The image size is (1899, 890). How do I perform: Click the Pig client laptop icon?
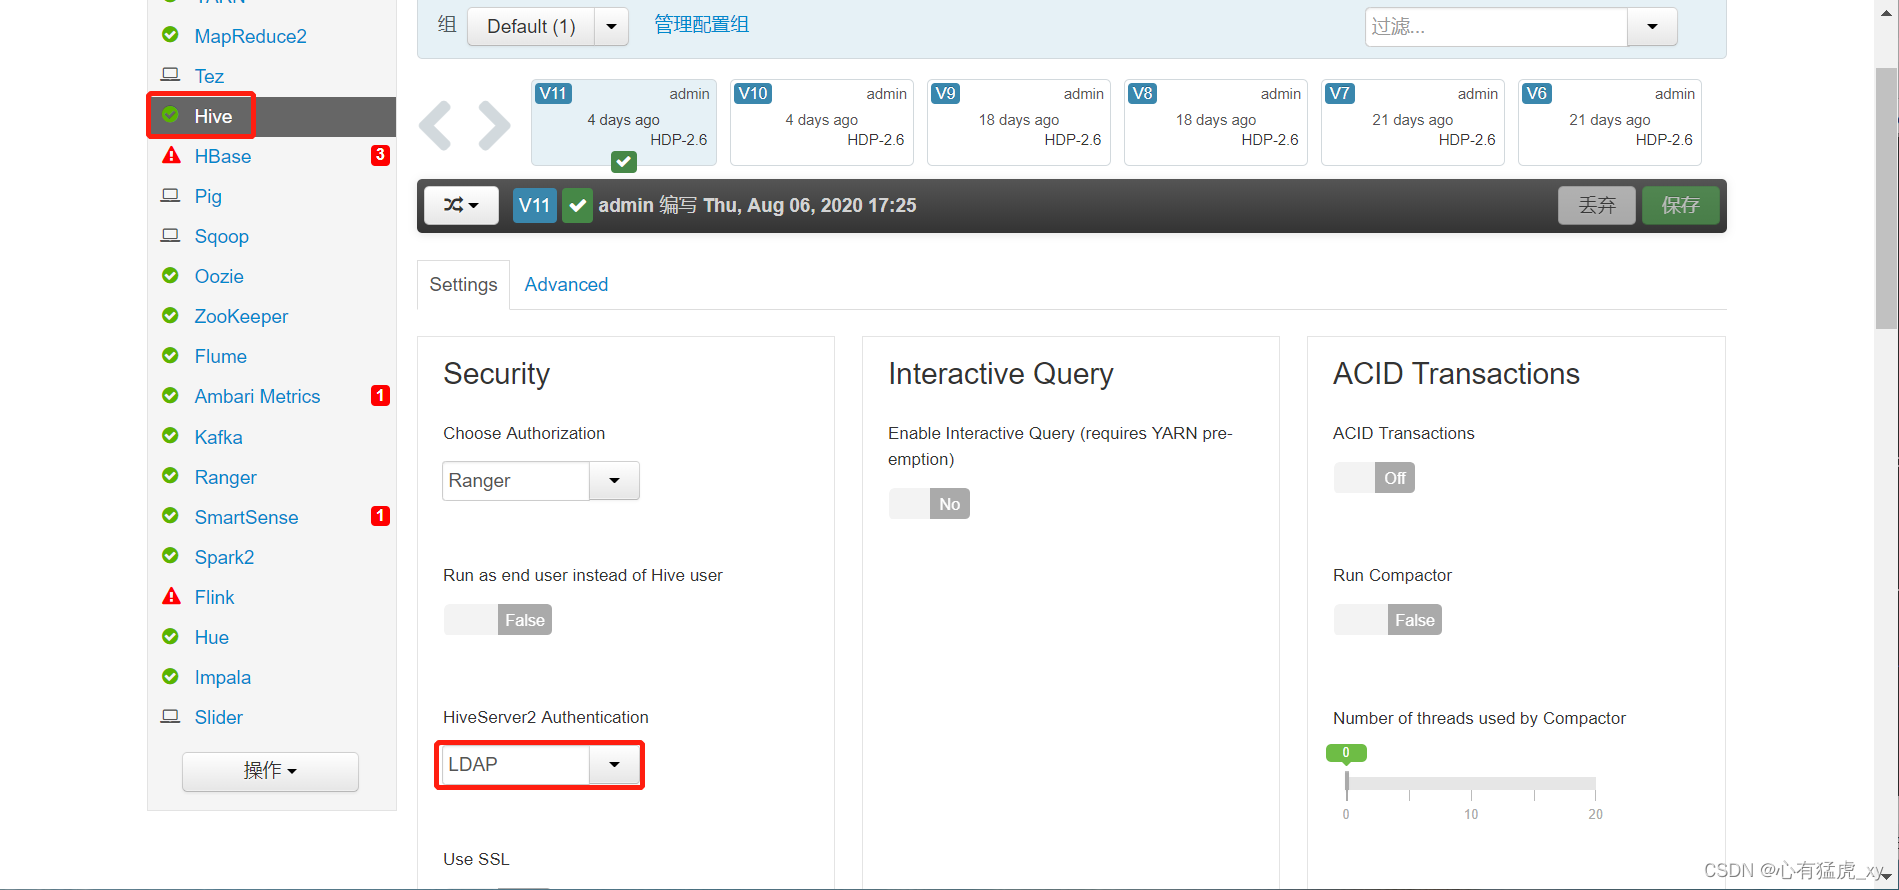click(x=170, y=195)
